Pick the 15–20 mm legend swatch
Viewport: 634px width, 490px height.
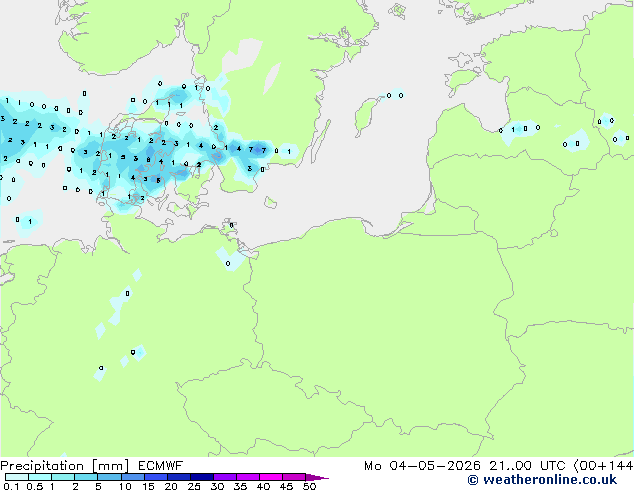pyautogui.click(x=155, y=477)
